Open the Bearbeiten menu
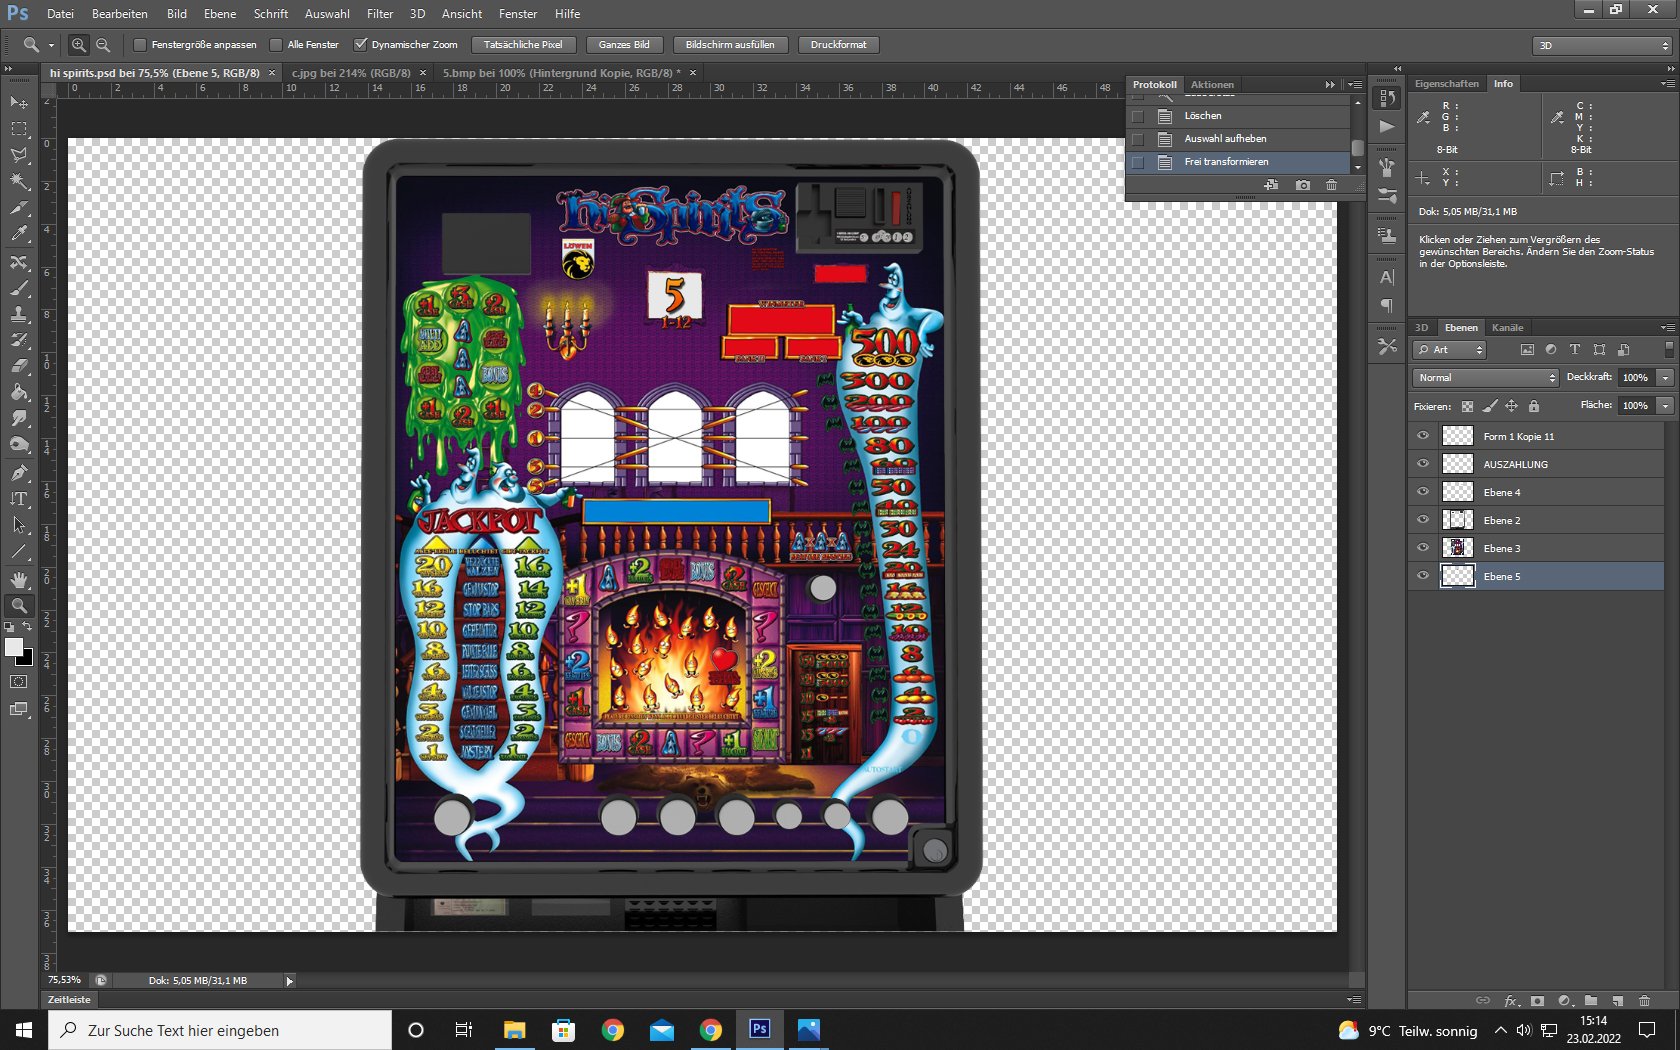 click(119, 14)
